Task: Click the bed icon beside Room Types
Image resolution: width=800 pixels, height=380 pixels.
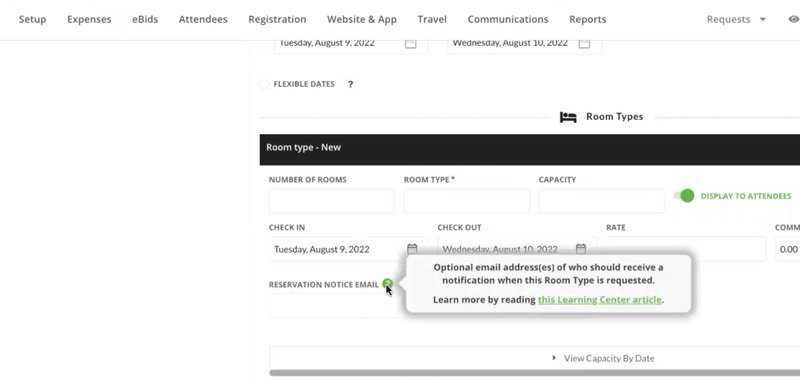Action: pyautogui.click(x=568, y=117)
